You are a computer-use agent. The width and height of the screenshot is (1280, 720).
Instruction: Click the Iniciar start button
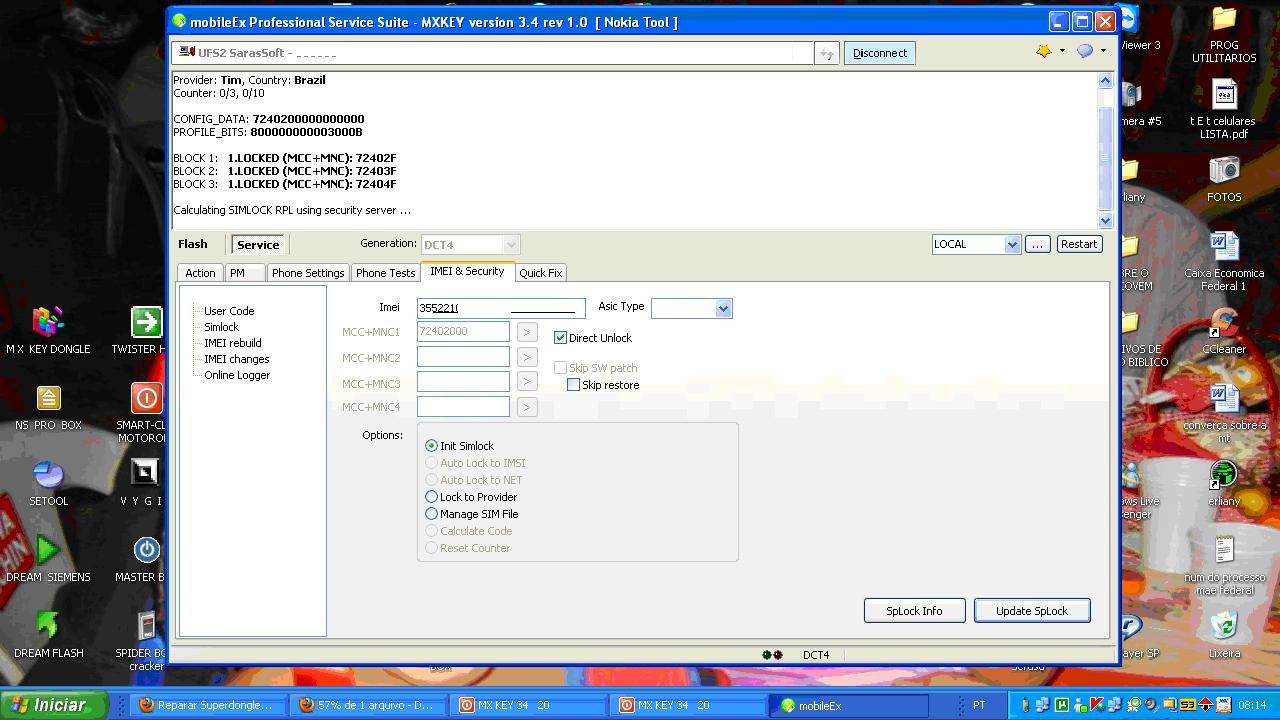pyautogui.click(x=53, y=705)
